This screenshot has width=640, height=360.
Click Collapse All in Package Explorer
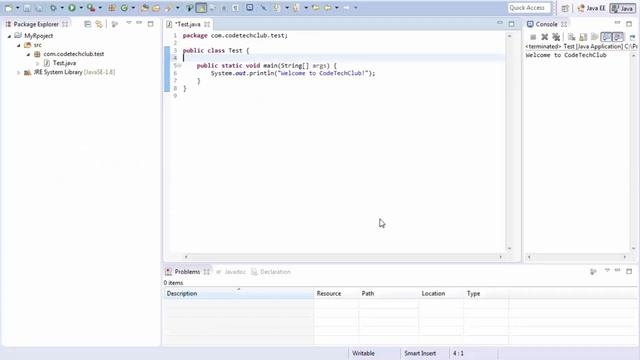tap(87, 24)
